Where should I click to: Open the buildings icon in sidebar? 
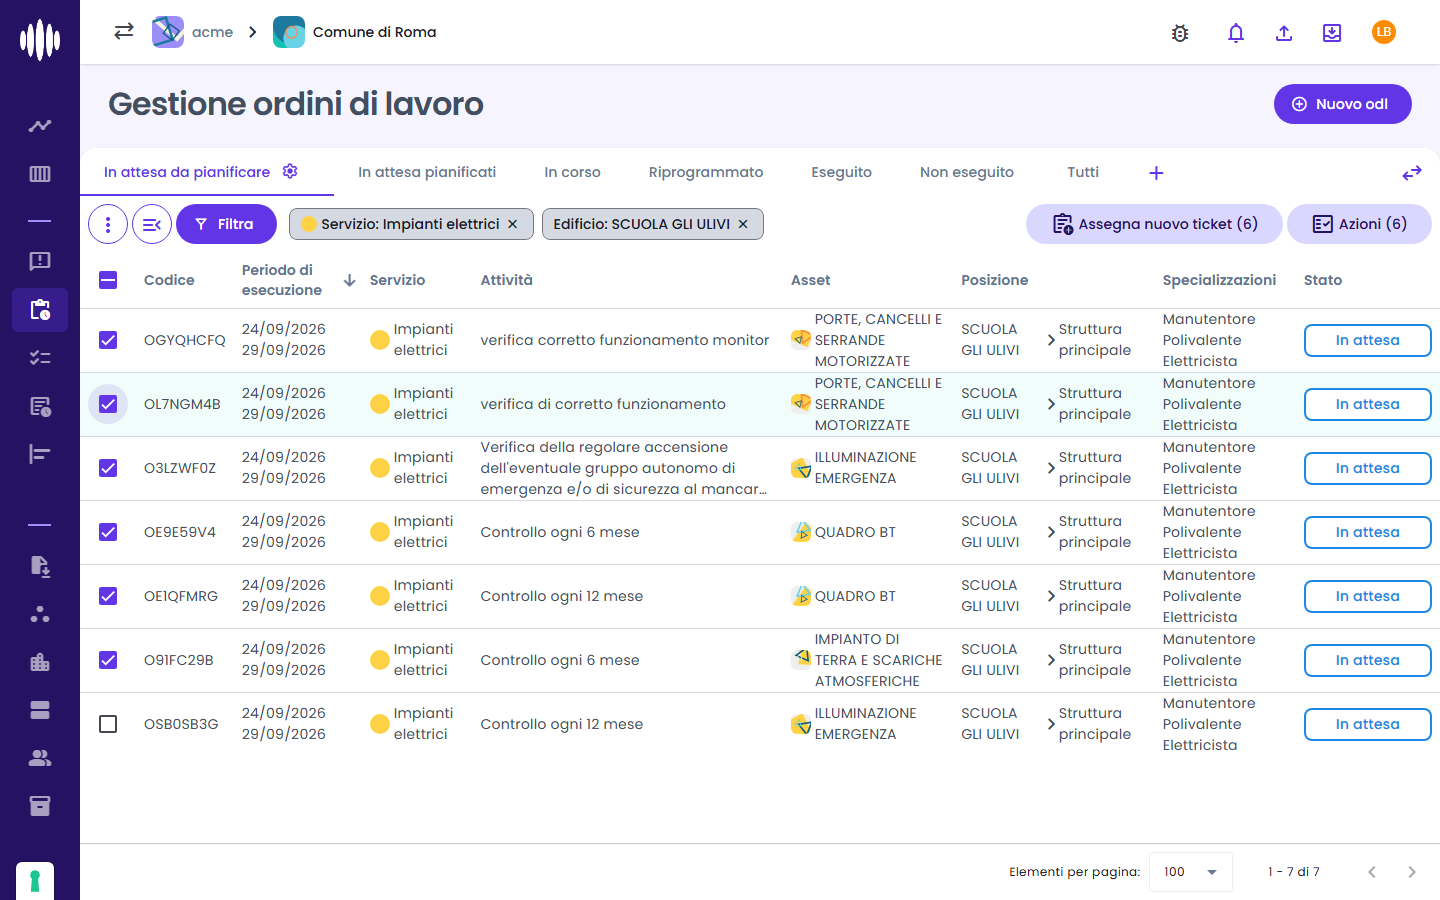pyautogui.click(x=40, y=662)
